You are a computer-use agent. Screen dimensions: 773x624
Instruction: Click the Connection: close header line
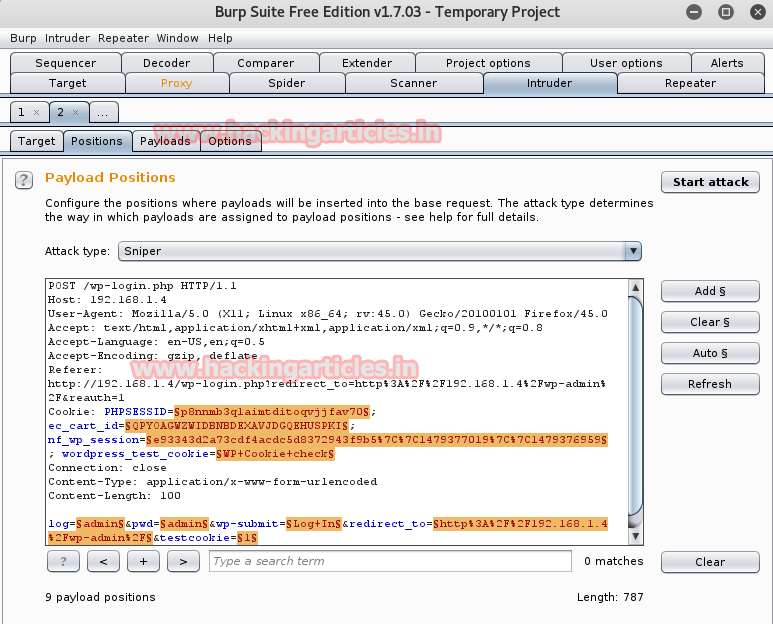point(107,468)
